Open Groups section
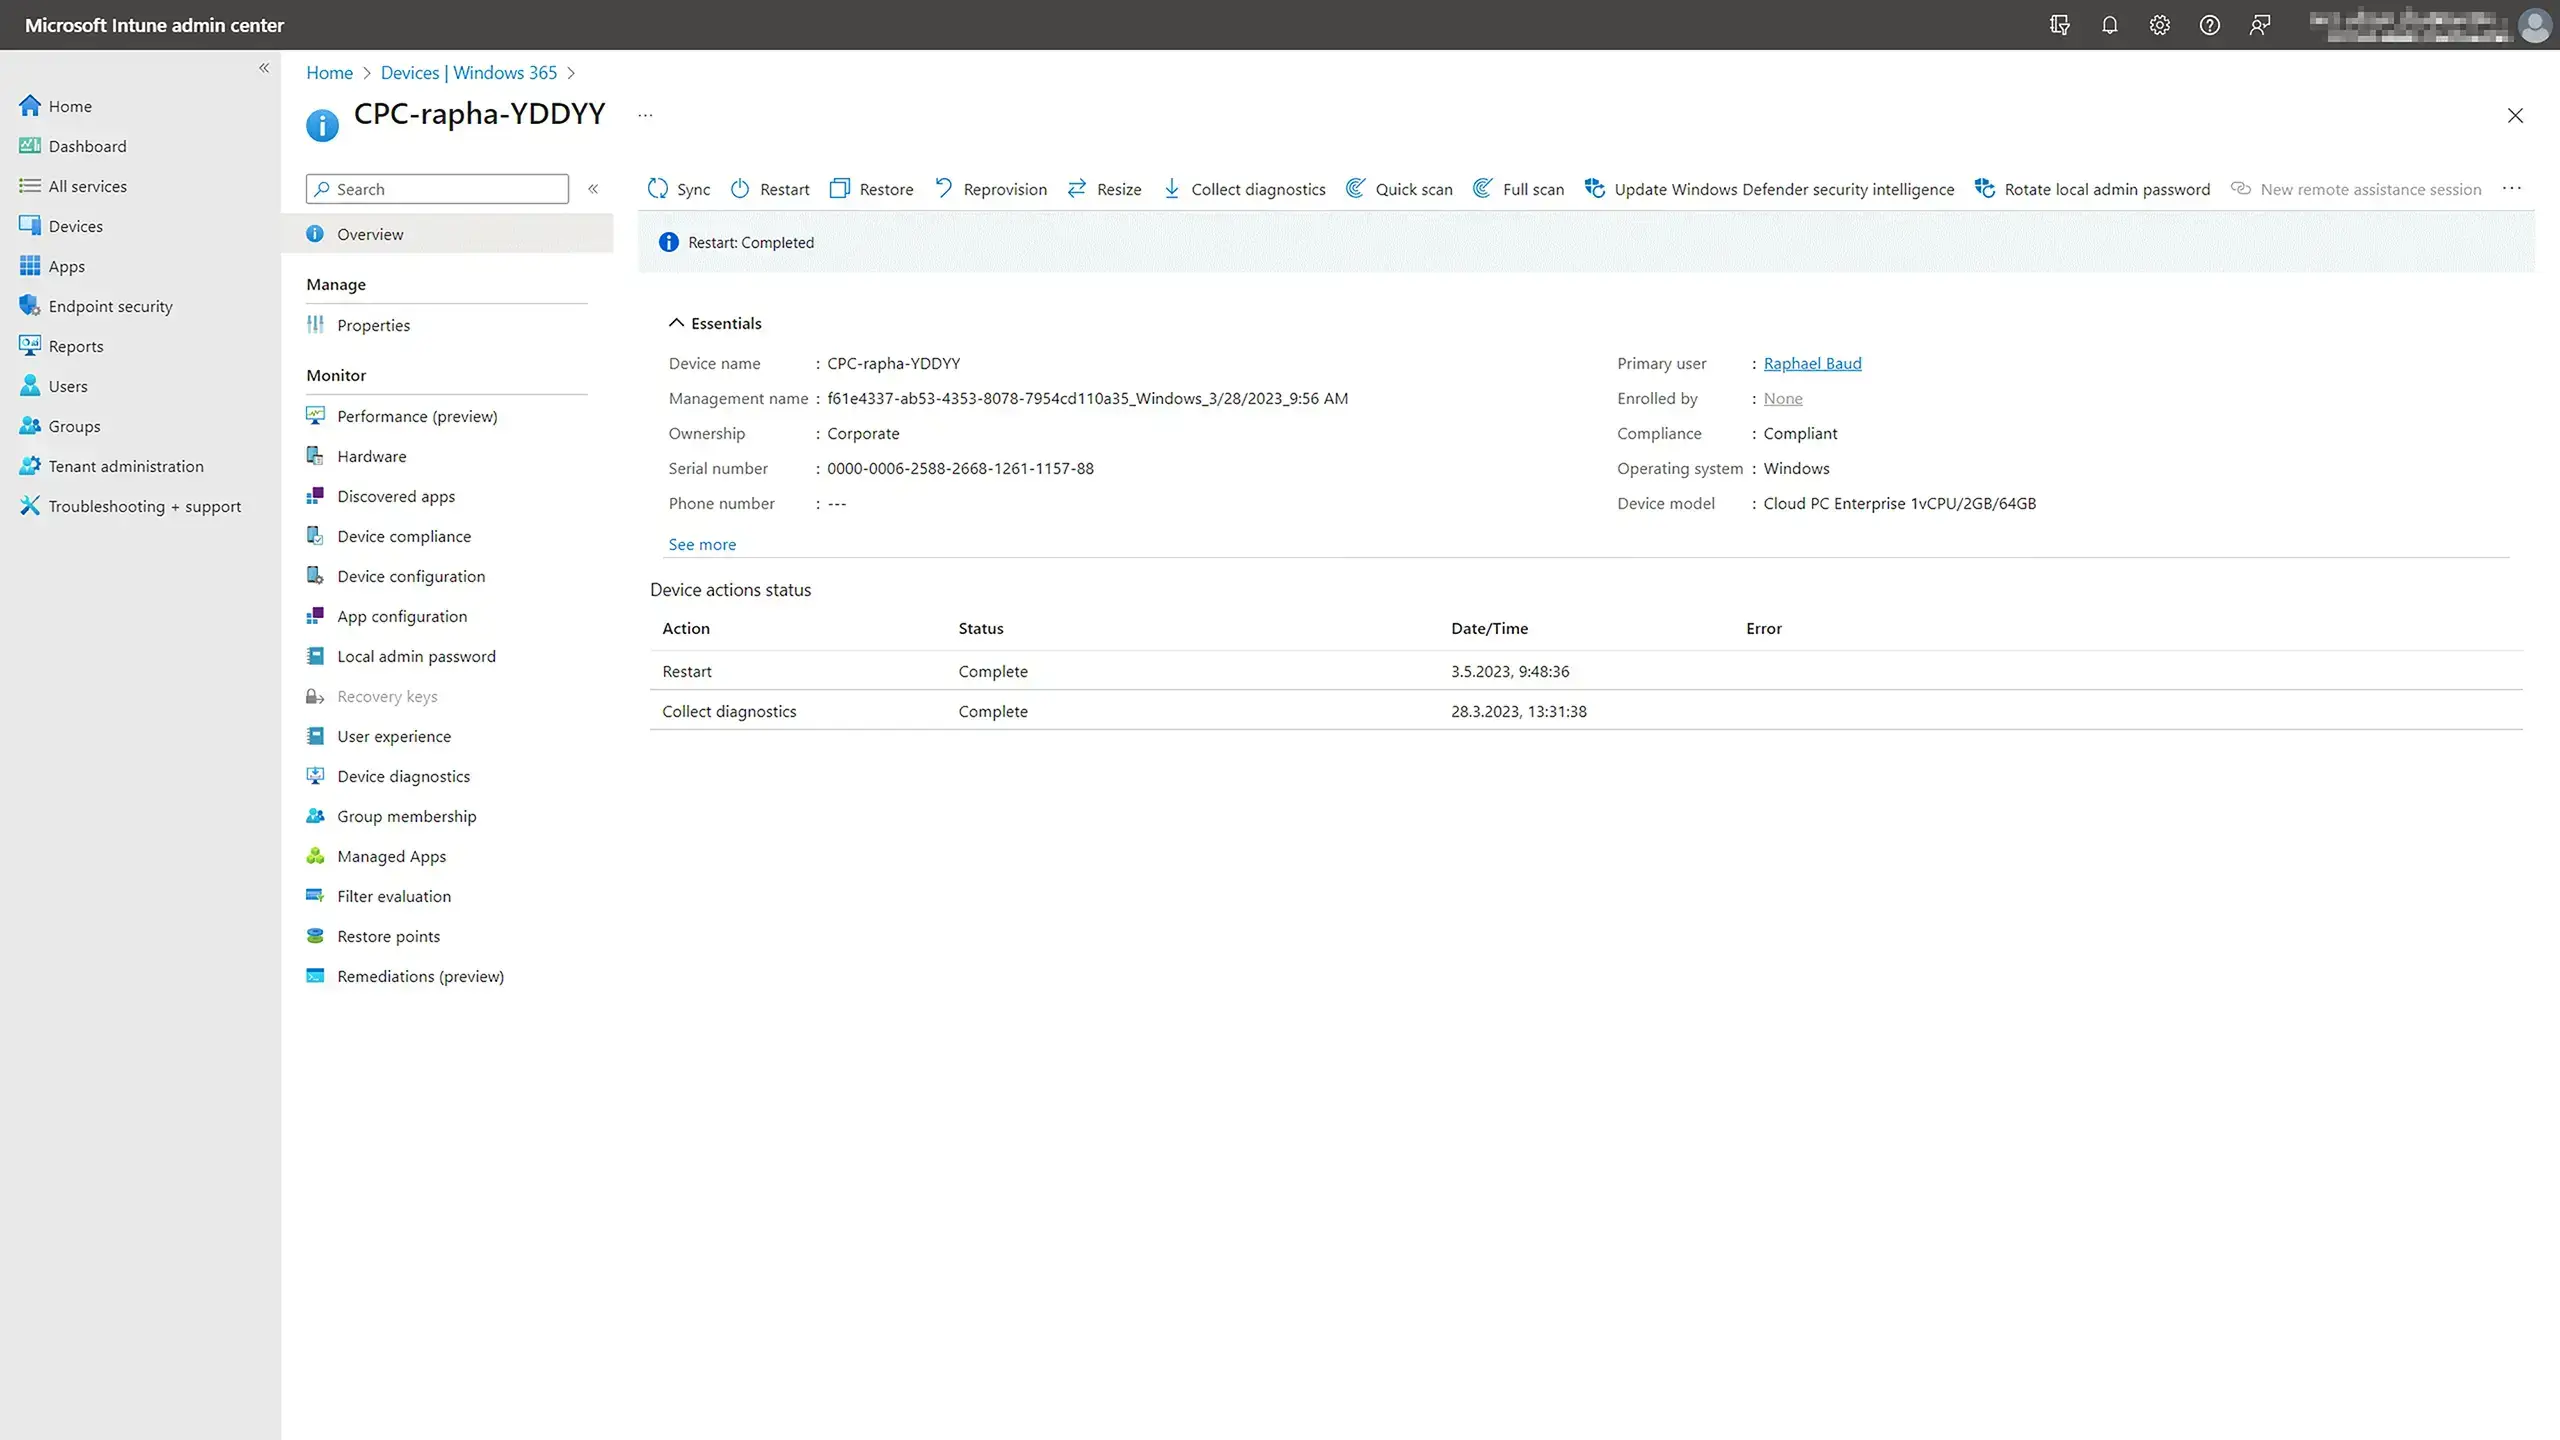 pos(60,426)
